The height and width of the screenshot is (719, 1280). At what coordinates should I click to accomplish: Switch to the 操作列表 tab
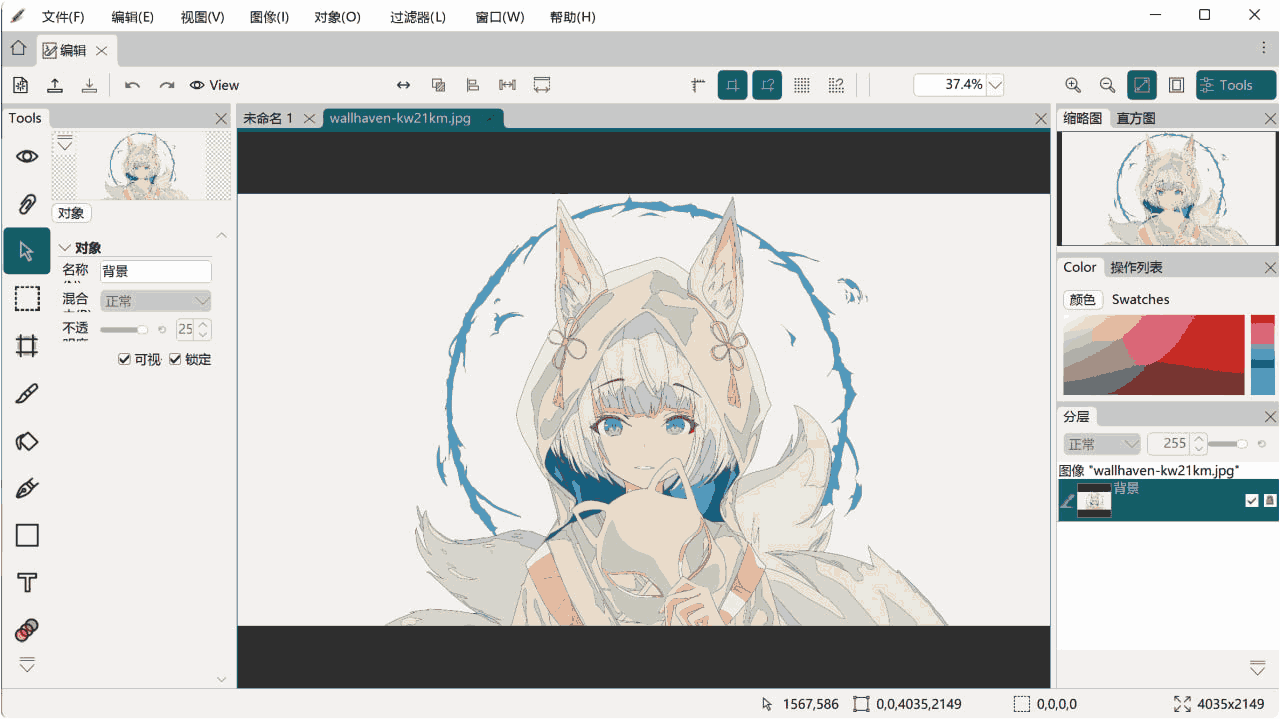[1136, 267]
